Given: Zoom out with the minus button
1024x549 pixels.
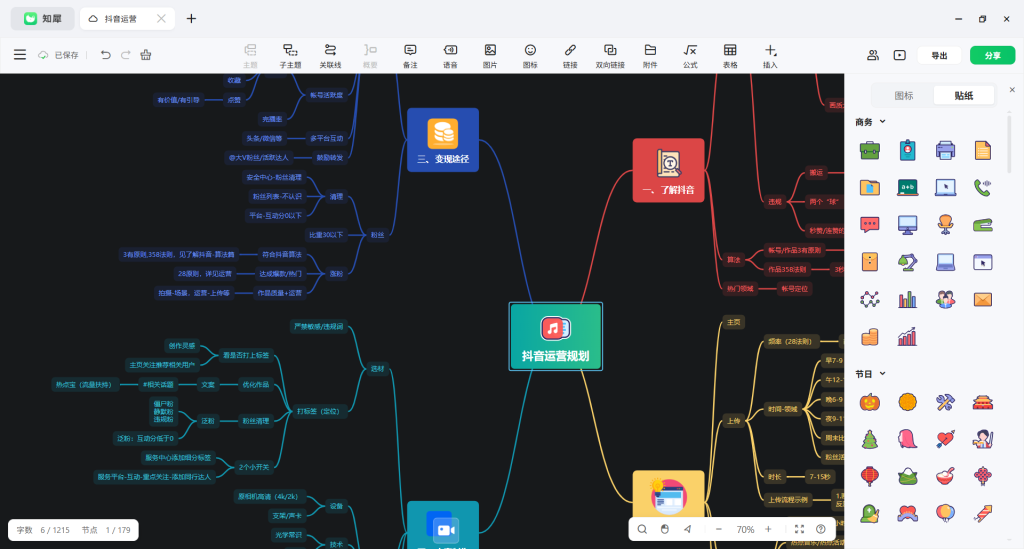Looking at the screenshot, I should tap(719, 529).
